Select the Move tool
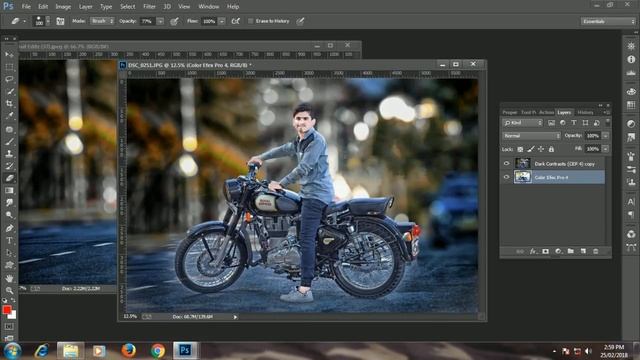Screen dimensions: 640x360 click(9, 54)
